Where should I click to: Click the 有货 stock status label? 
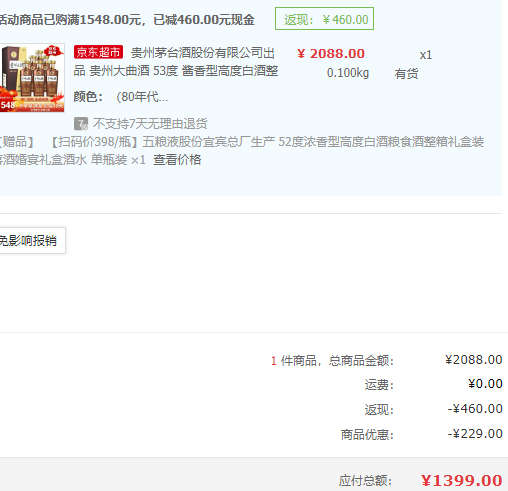(x=406, y=73)
